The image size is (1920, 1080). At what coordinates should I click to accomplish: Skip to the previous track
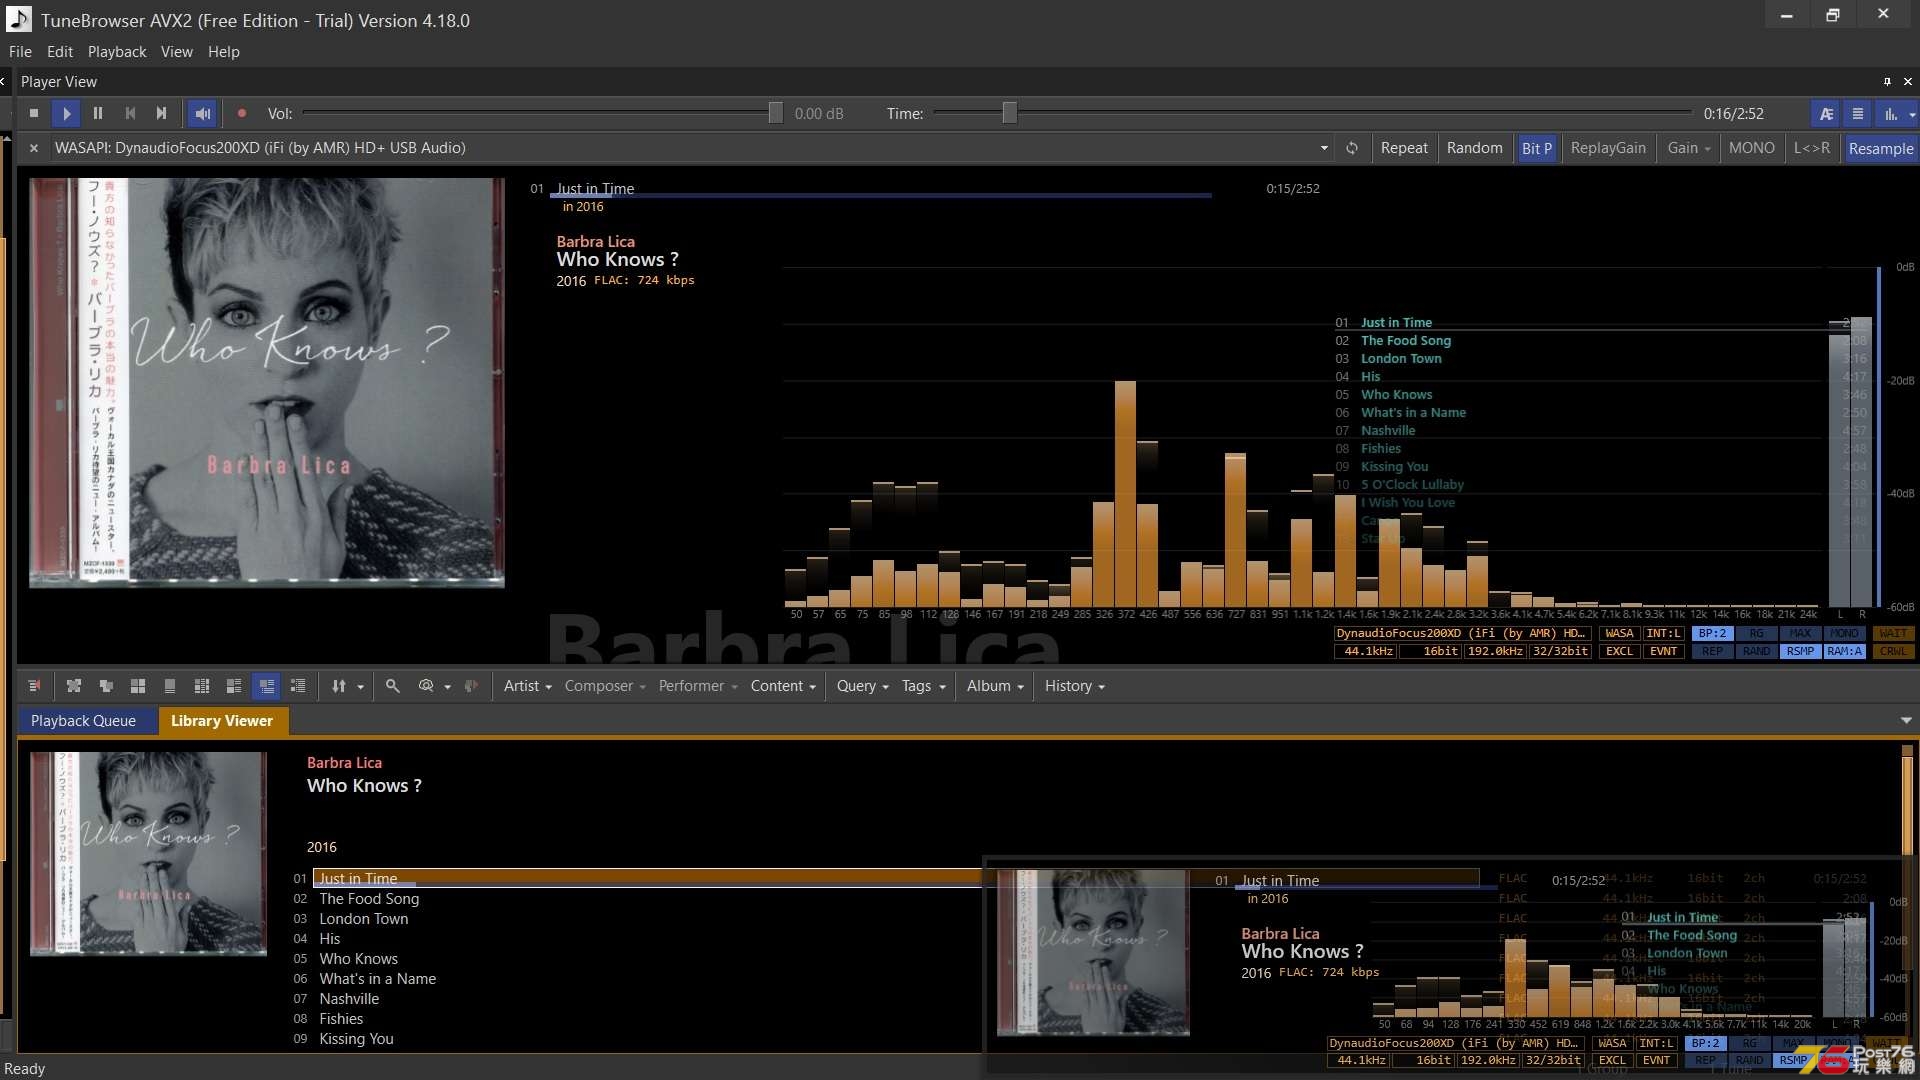pos(130,114)
